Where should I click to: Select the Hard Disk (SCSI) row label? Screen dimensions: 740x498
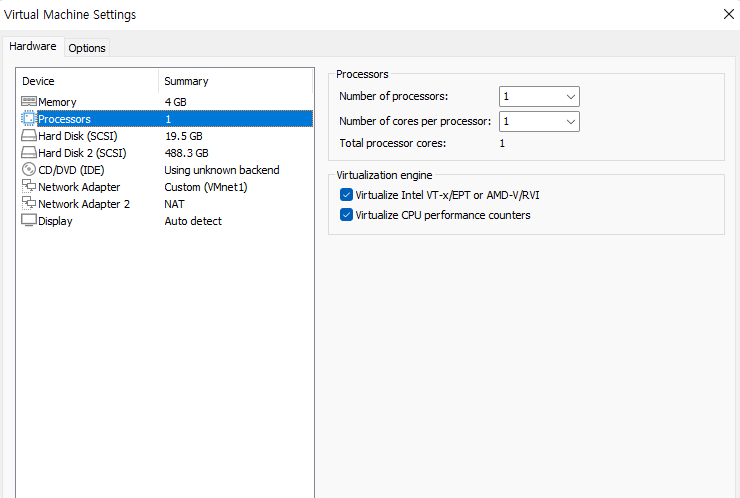coord(77,136)
